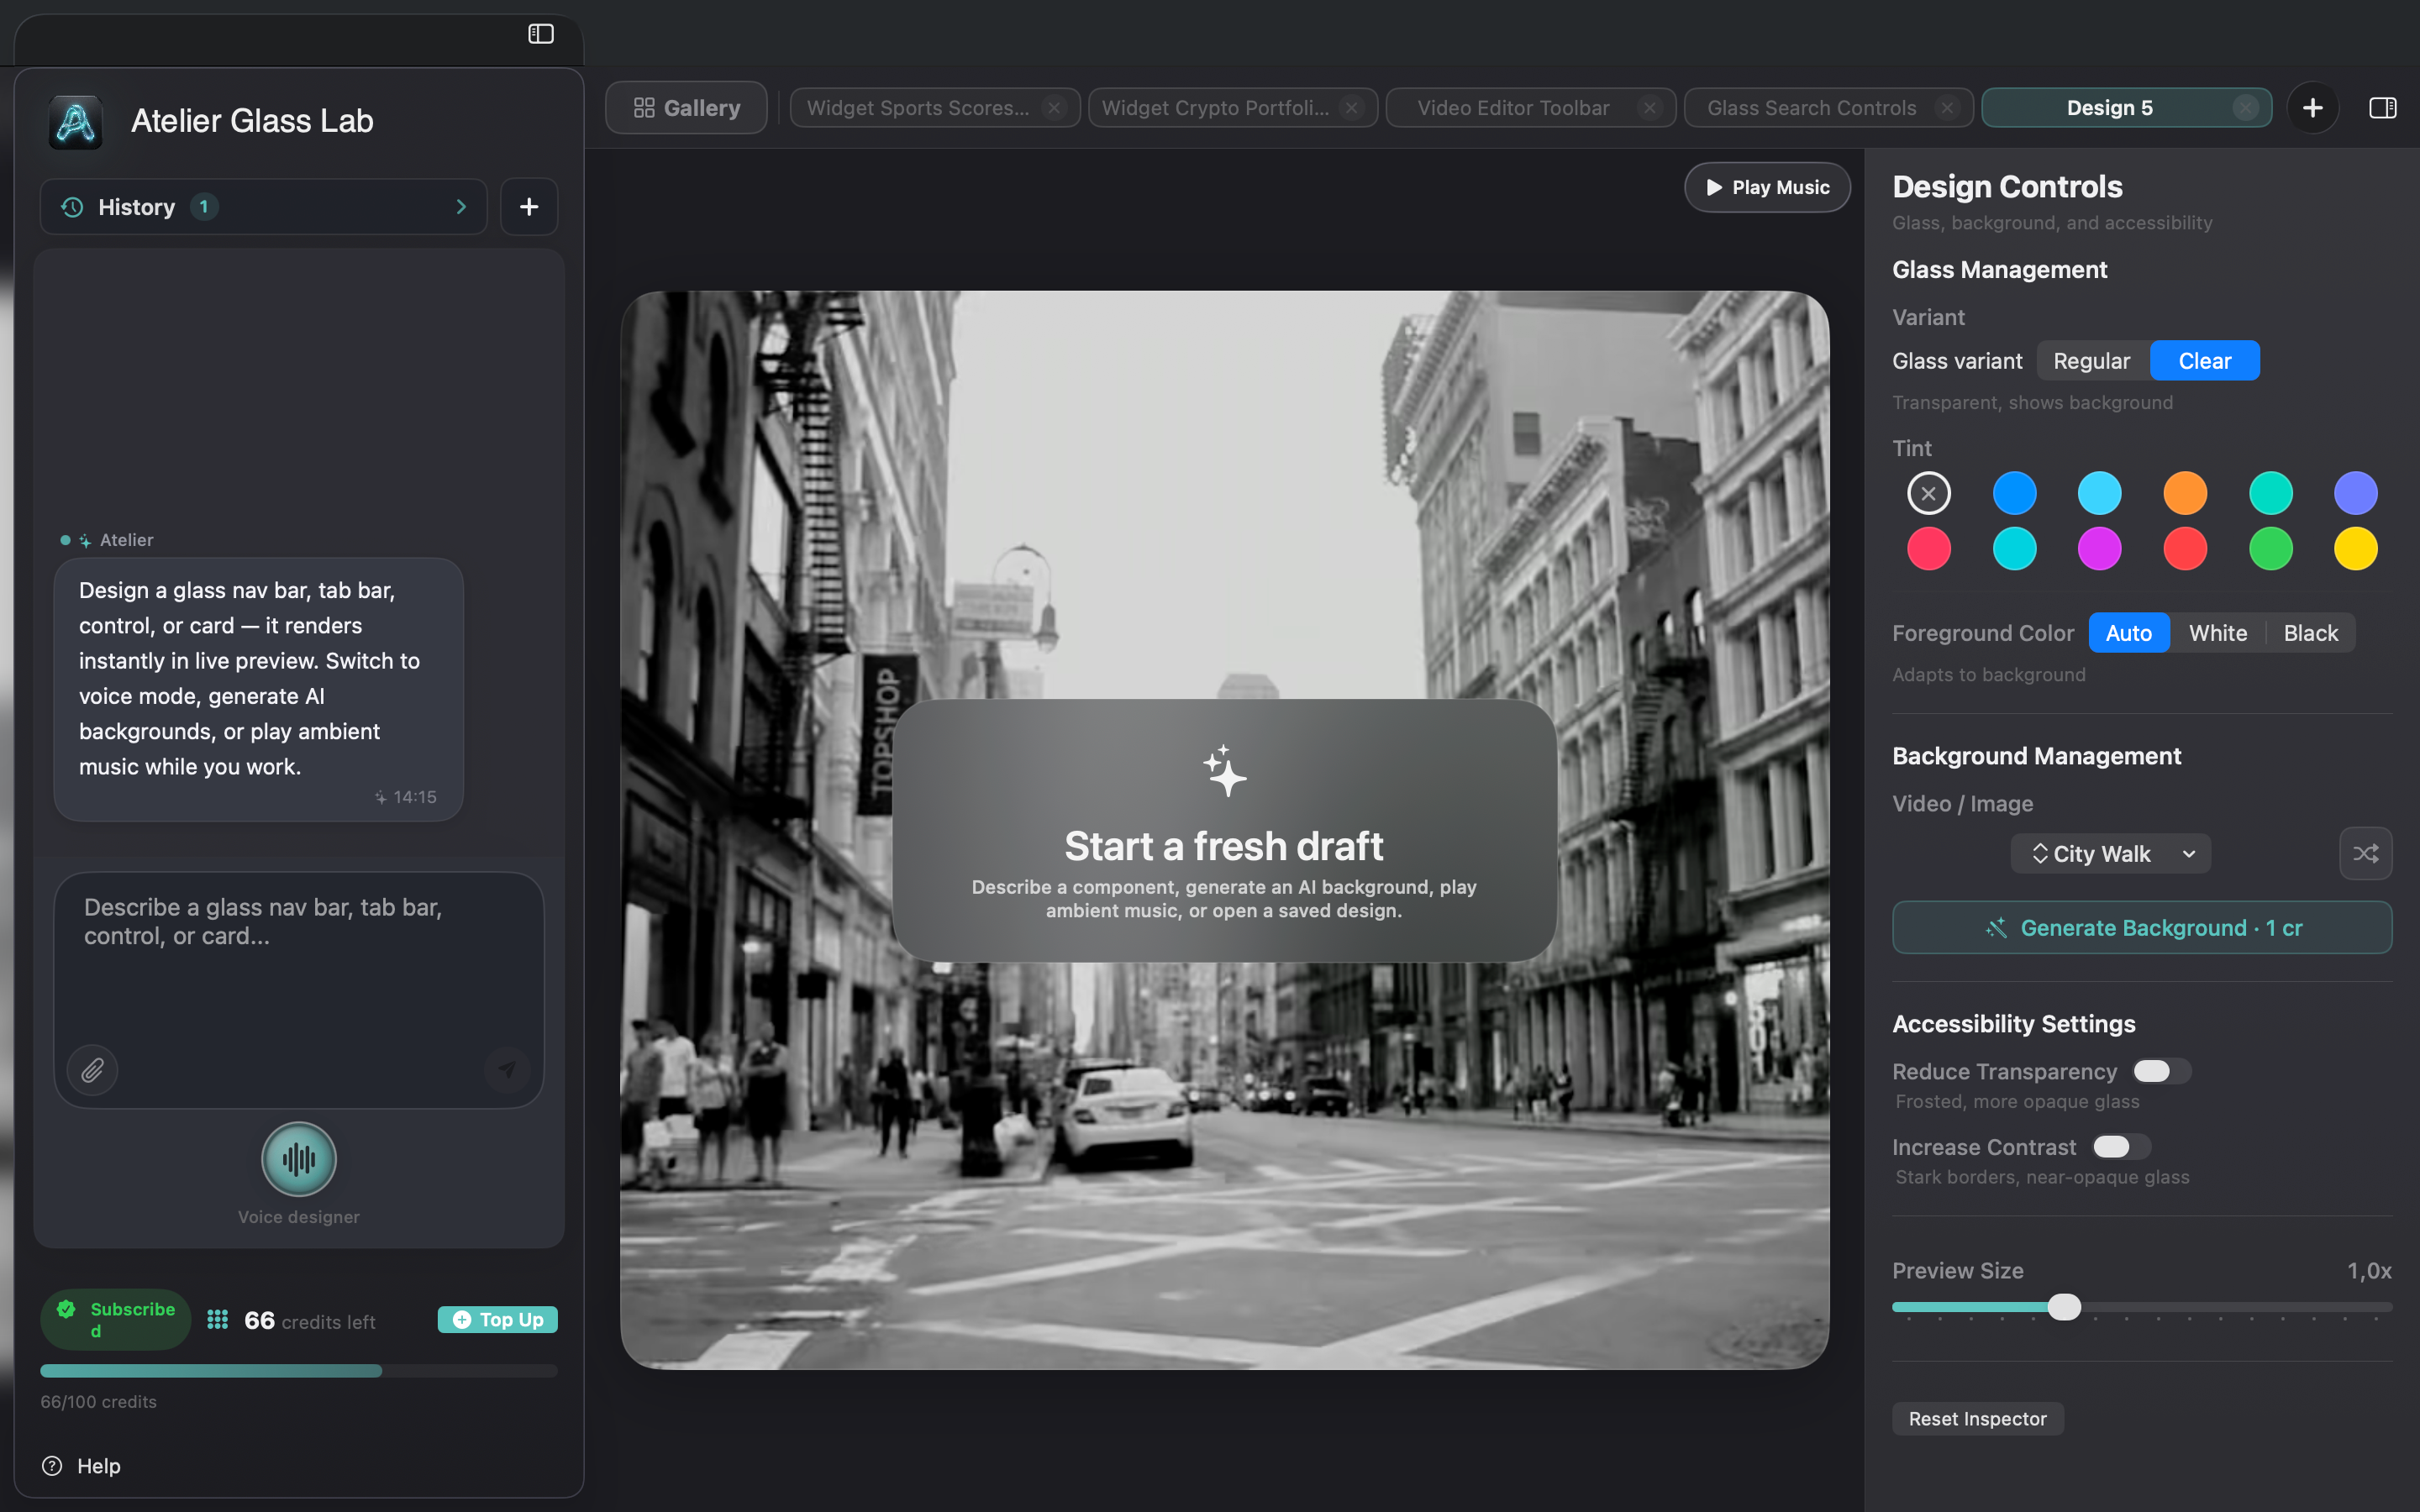Activate the Voice designer microphone button

(299, 1159)
